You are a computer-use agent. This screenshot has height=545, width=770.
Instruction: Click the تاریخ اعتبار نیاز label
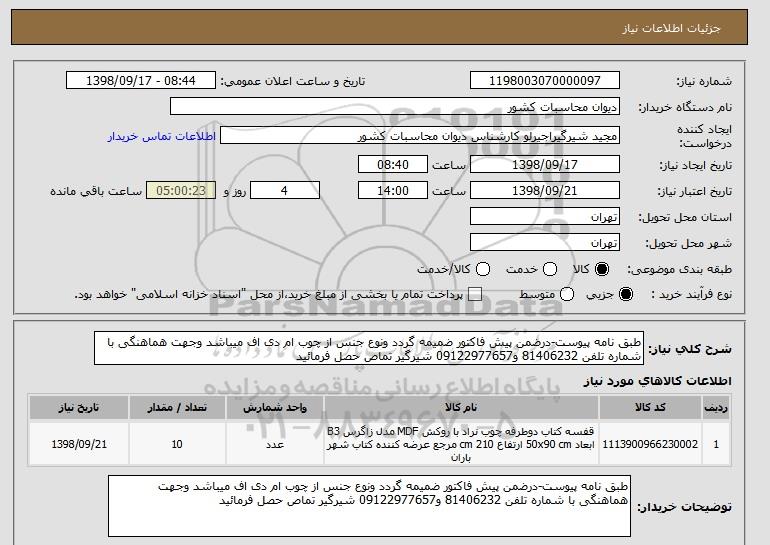click(695, 191)
